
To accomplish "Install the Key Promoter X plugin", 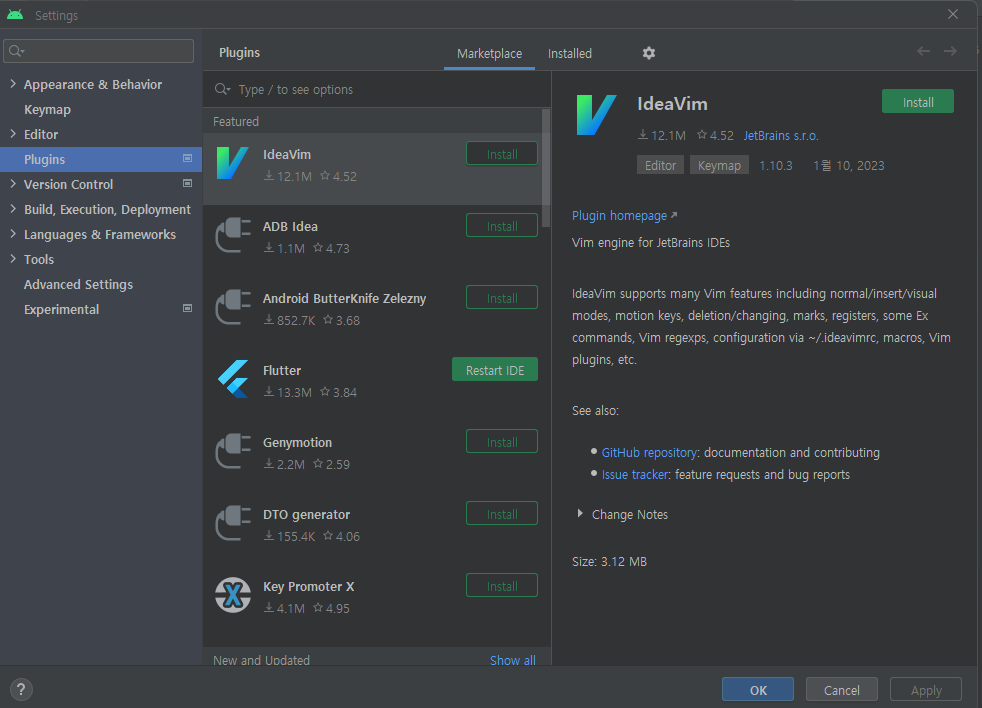I will (502, 586).
